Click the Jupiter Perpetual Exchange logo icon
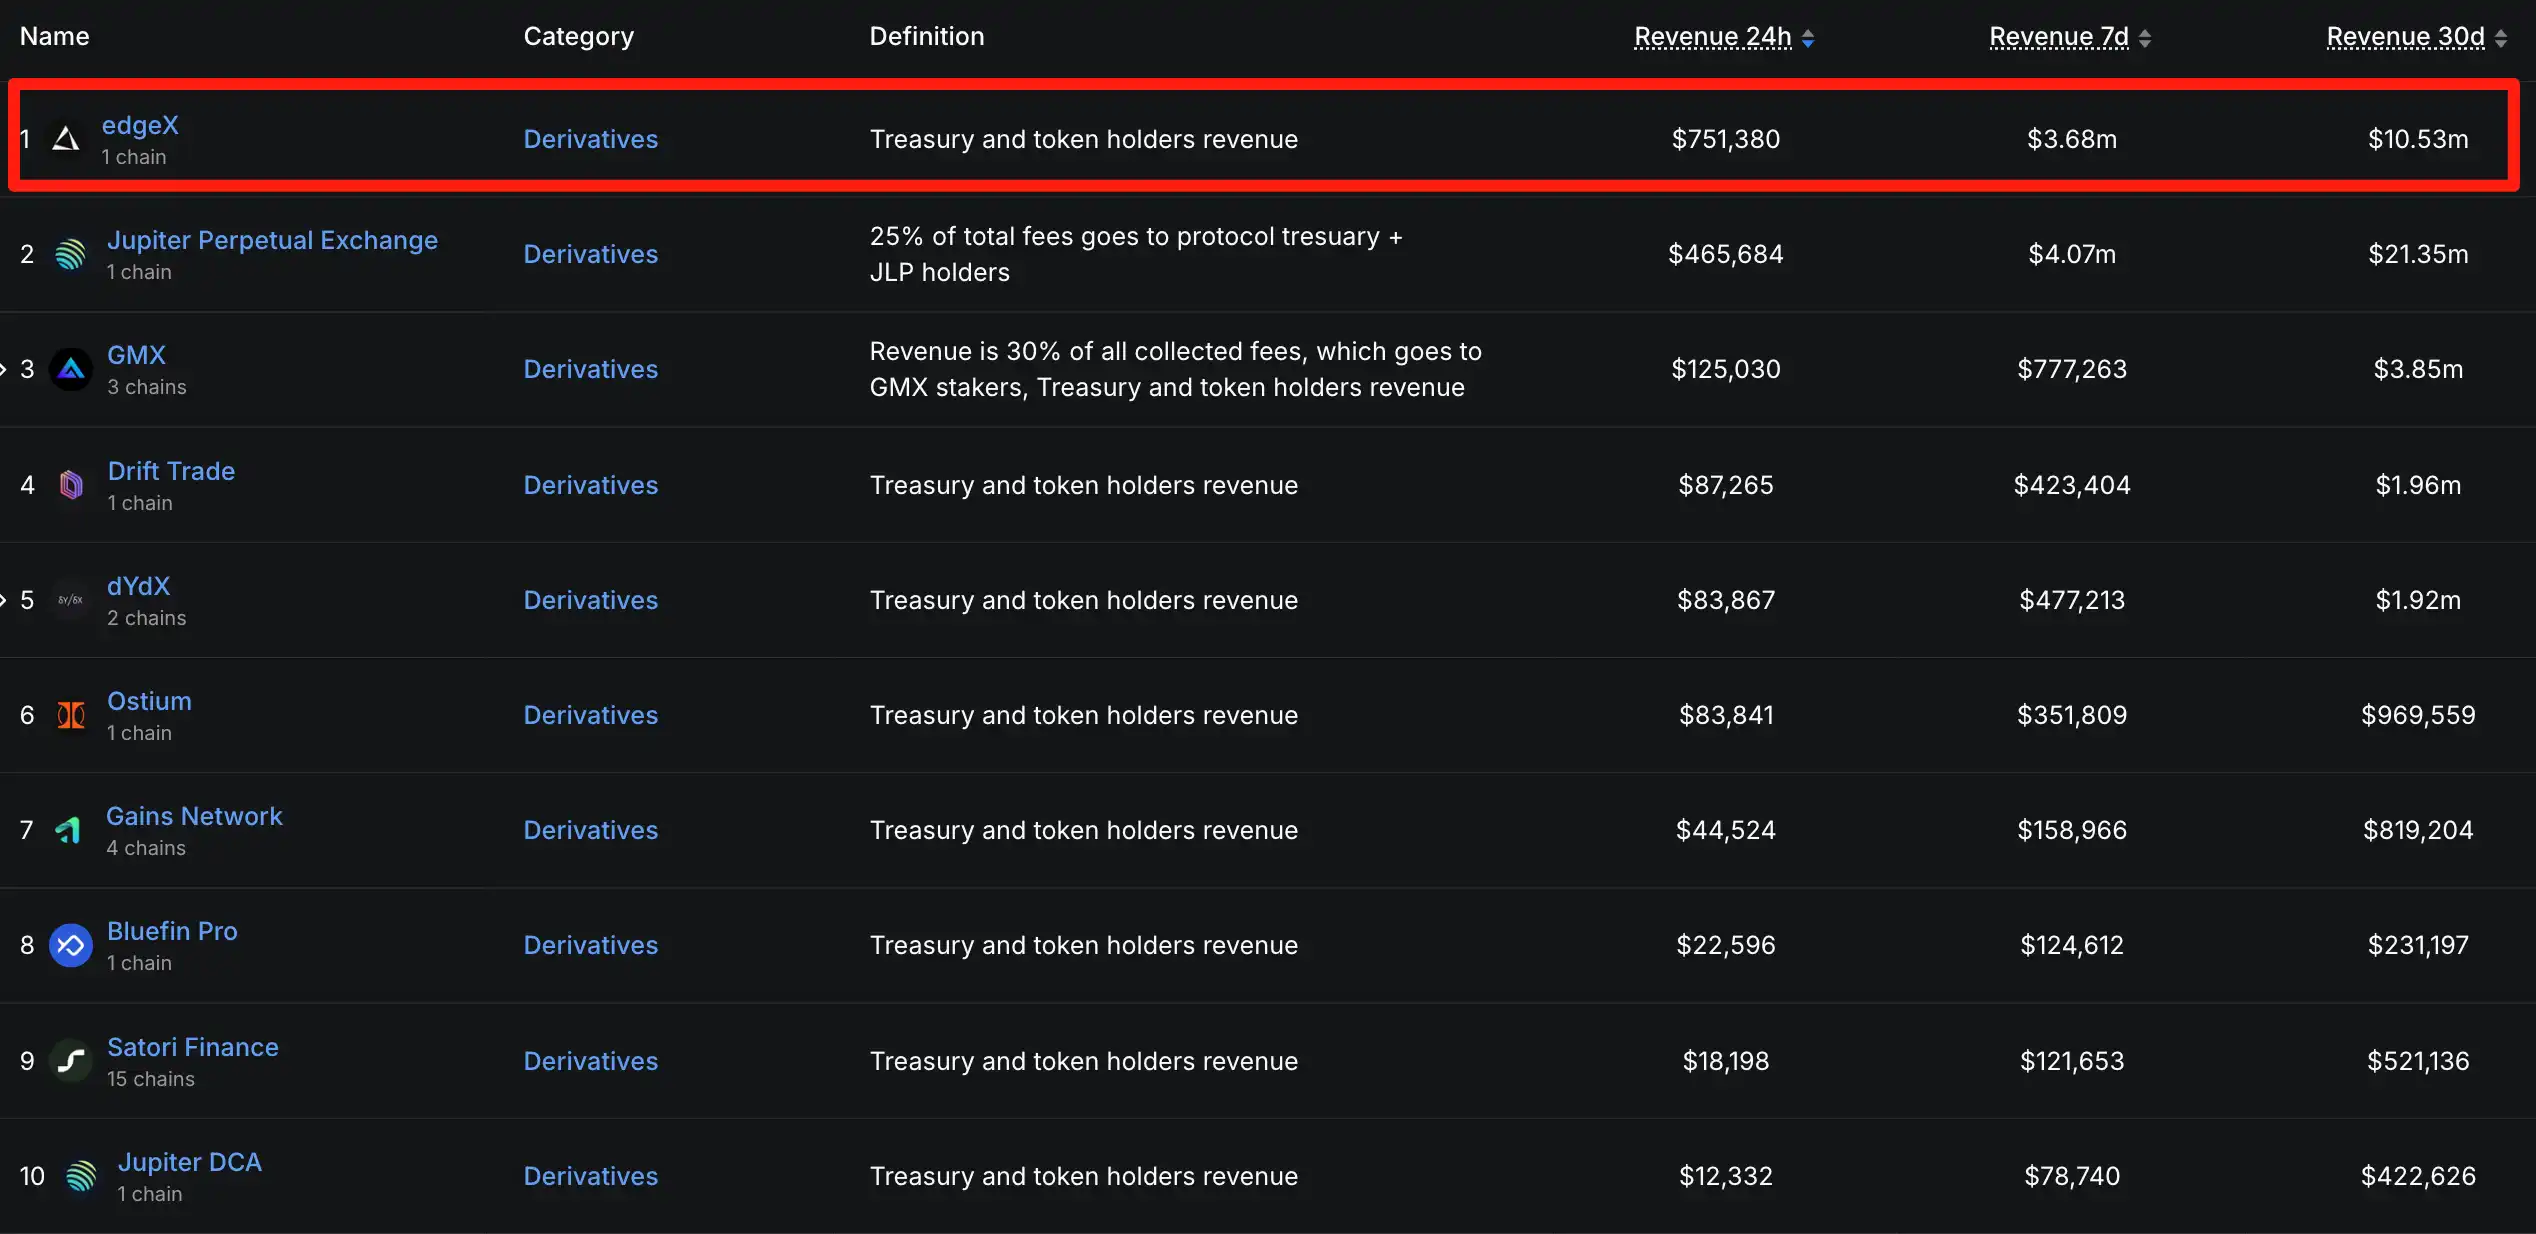2536x1234 pixels. (71, 254)
